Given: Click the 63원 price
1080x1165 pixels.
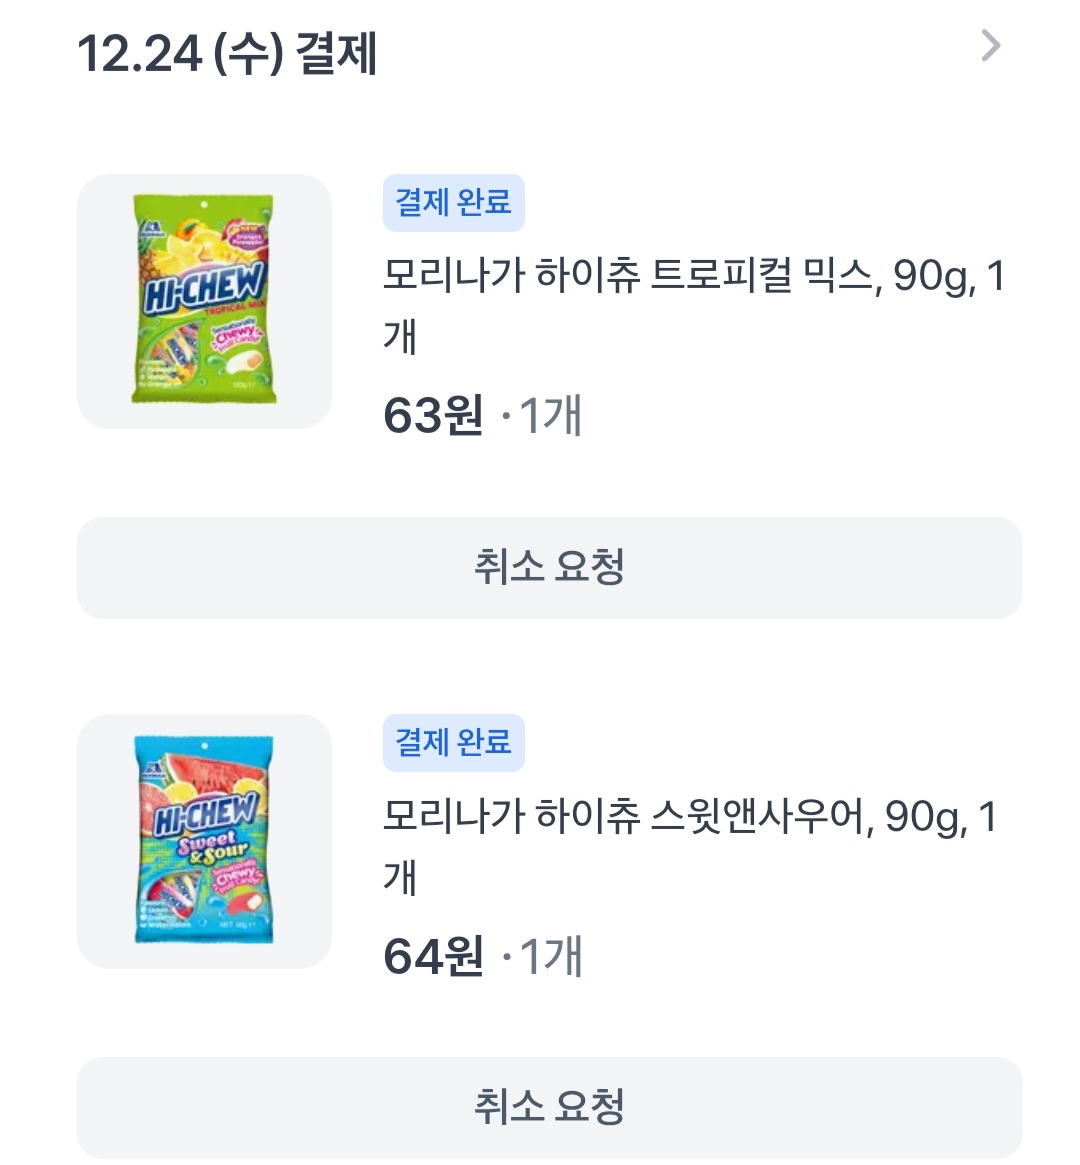Looking at the screenshot, I should (x=433, y=416).
